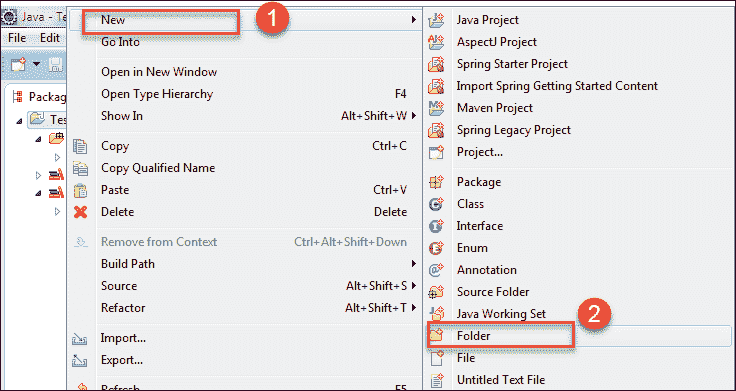This screenshot has width=736, height=391.
Task: Click the Package icon in New submenu
Action: [x=437, y=182]
